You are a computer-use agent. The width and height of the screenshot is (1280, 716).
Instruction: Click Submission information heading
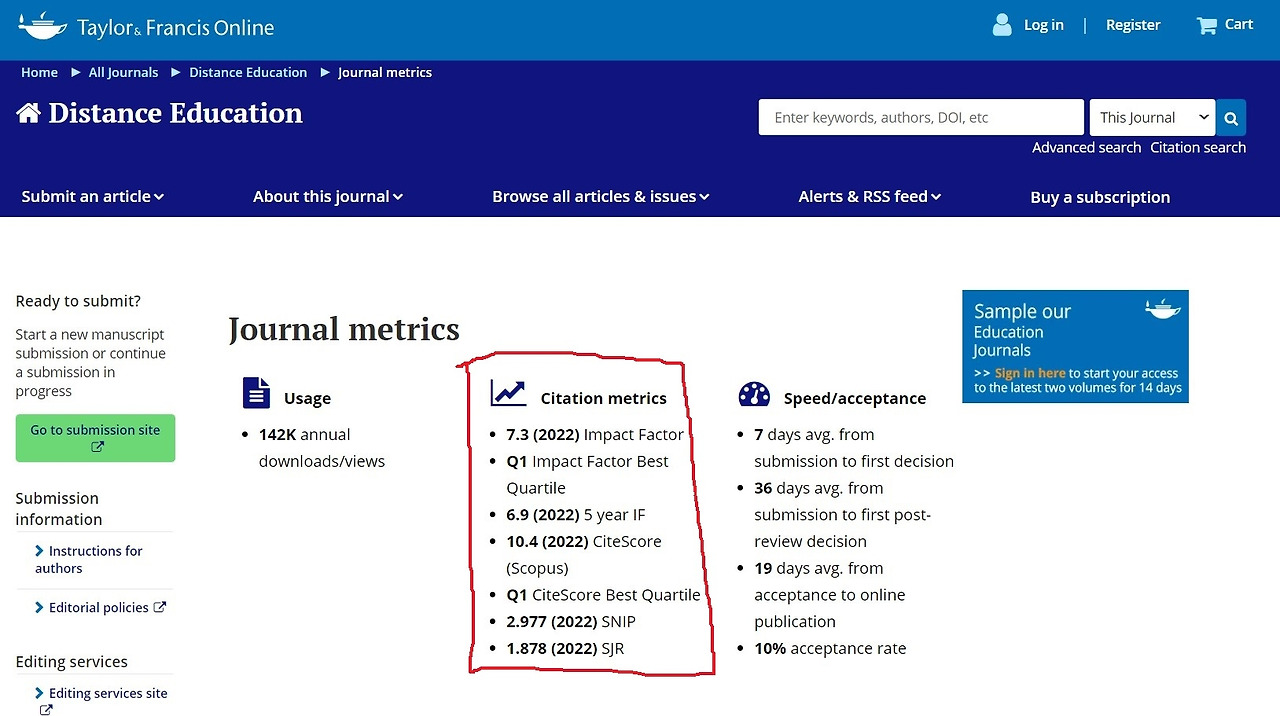click(x=59, y=508)
